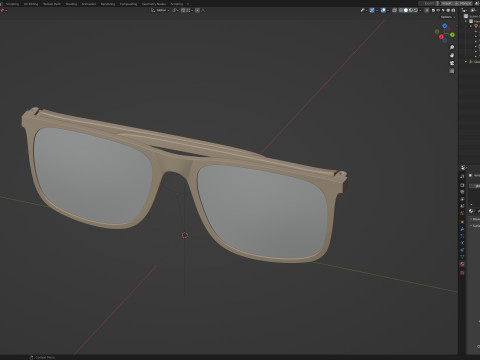Select material preview viewport shading
Screen dimensions: 480x360
(411, 10)
